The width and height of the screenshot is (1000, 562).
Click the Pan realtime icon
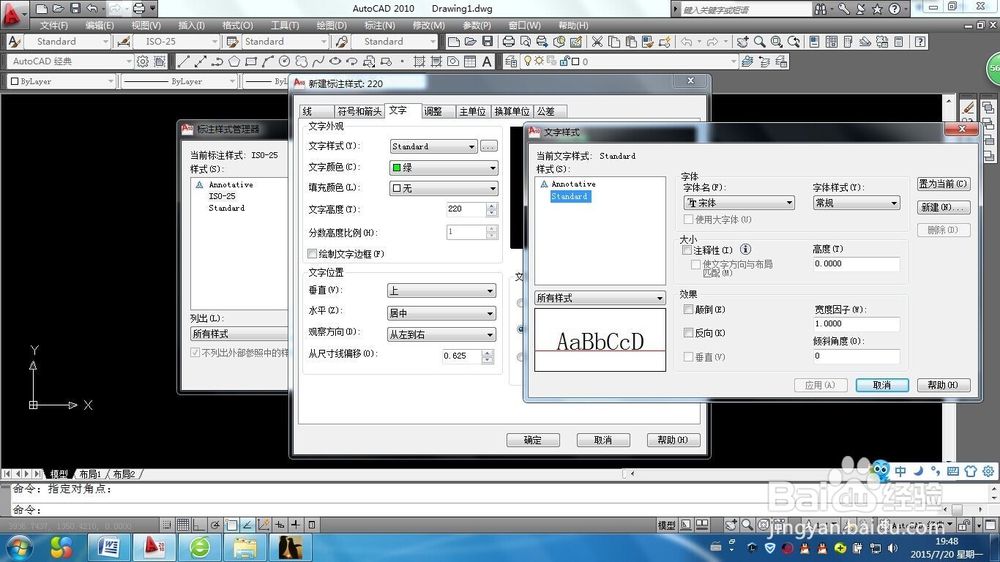pyautogui.click(x=742, y=41)
